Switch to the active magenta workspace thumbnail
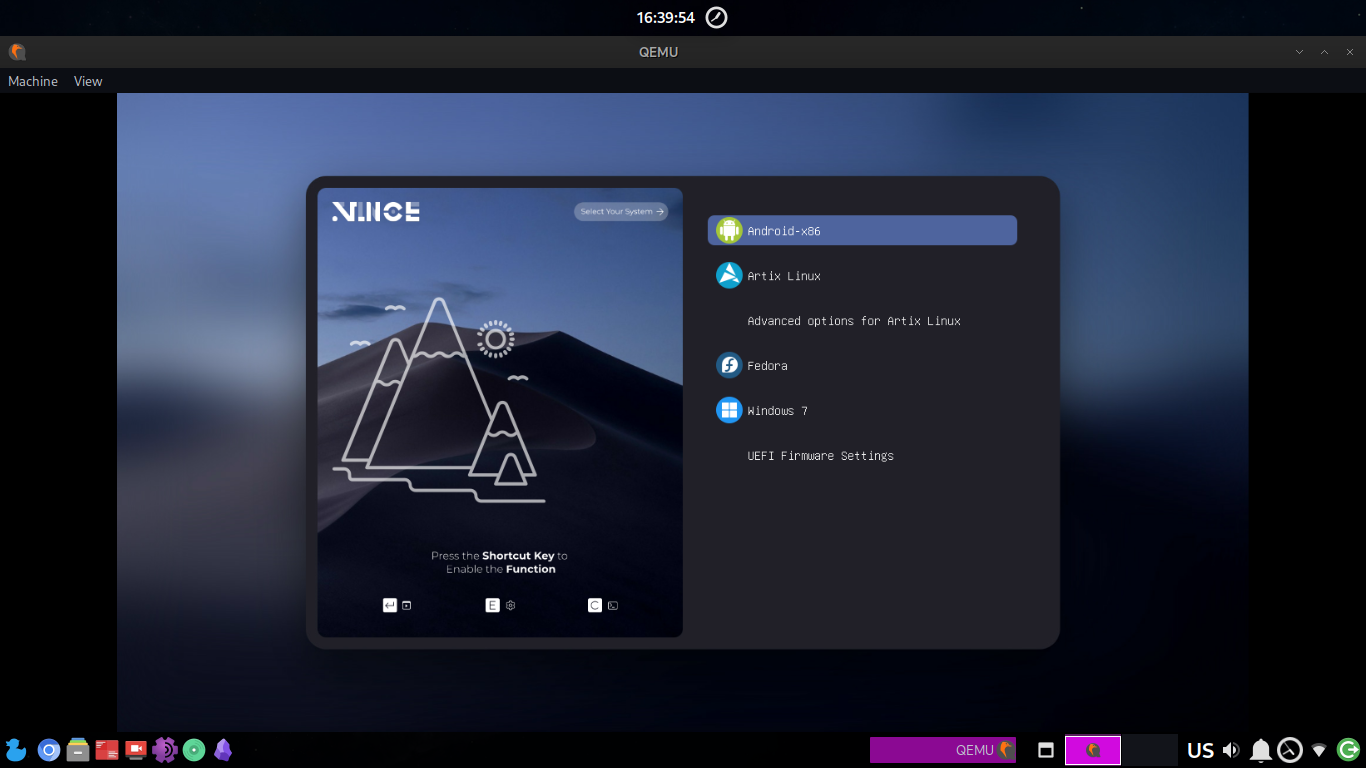The height and width of the screenshot is (768, 1366). click(1093, 750)
